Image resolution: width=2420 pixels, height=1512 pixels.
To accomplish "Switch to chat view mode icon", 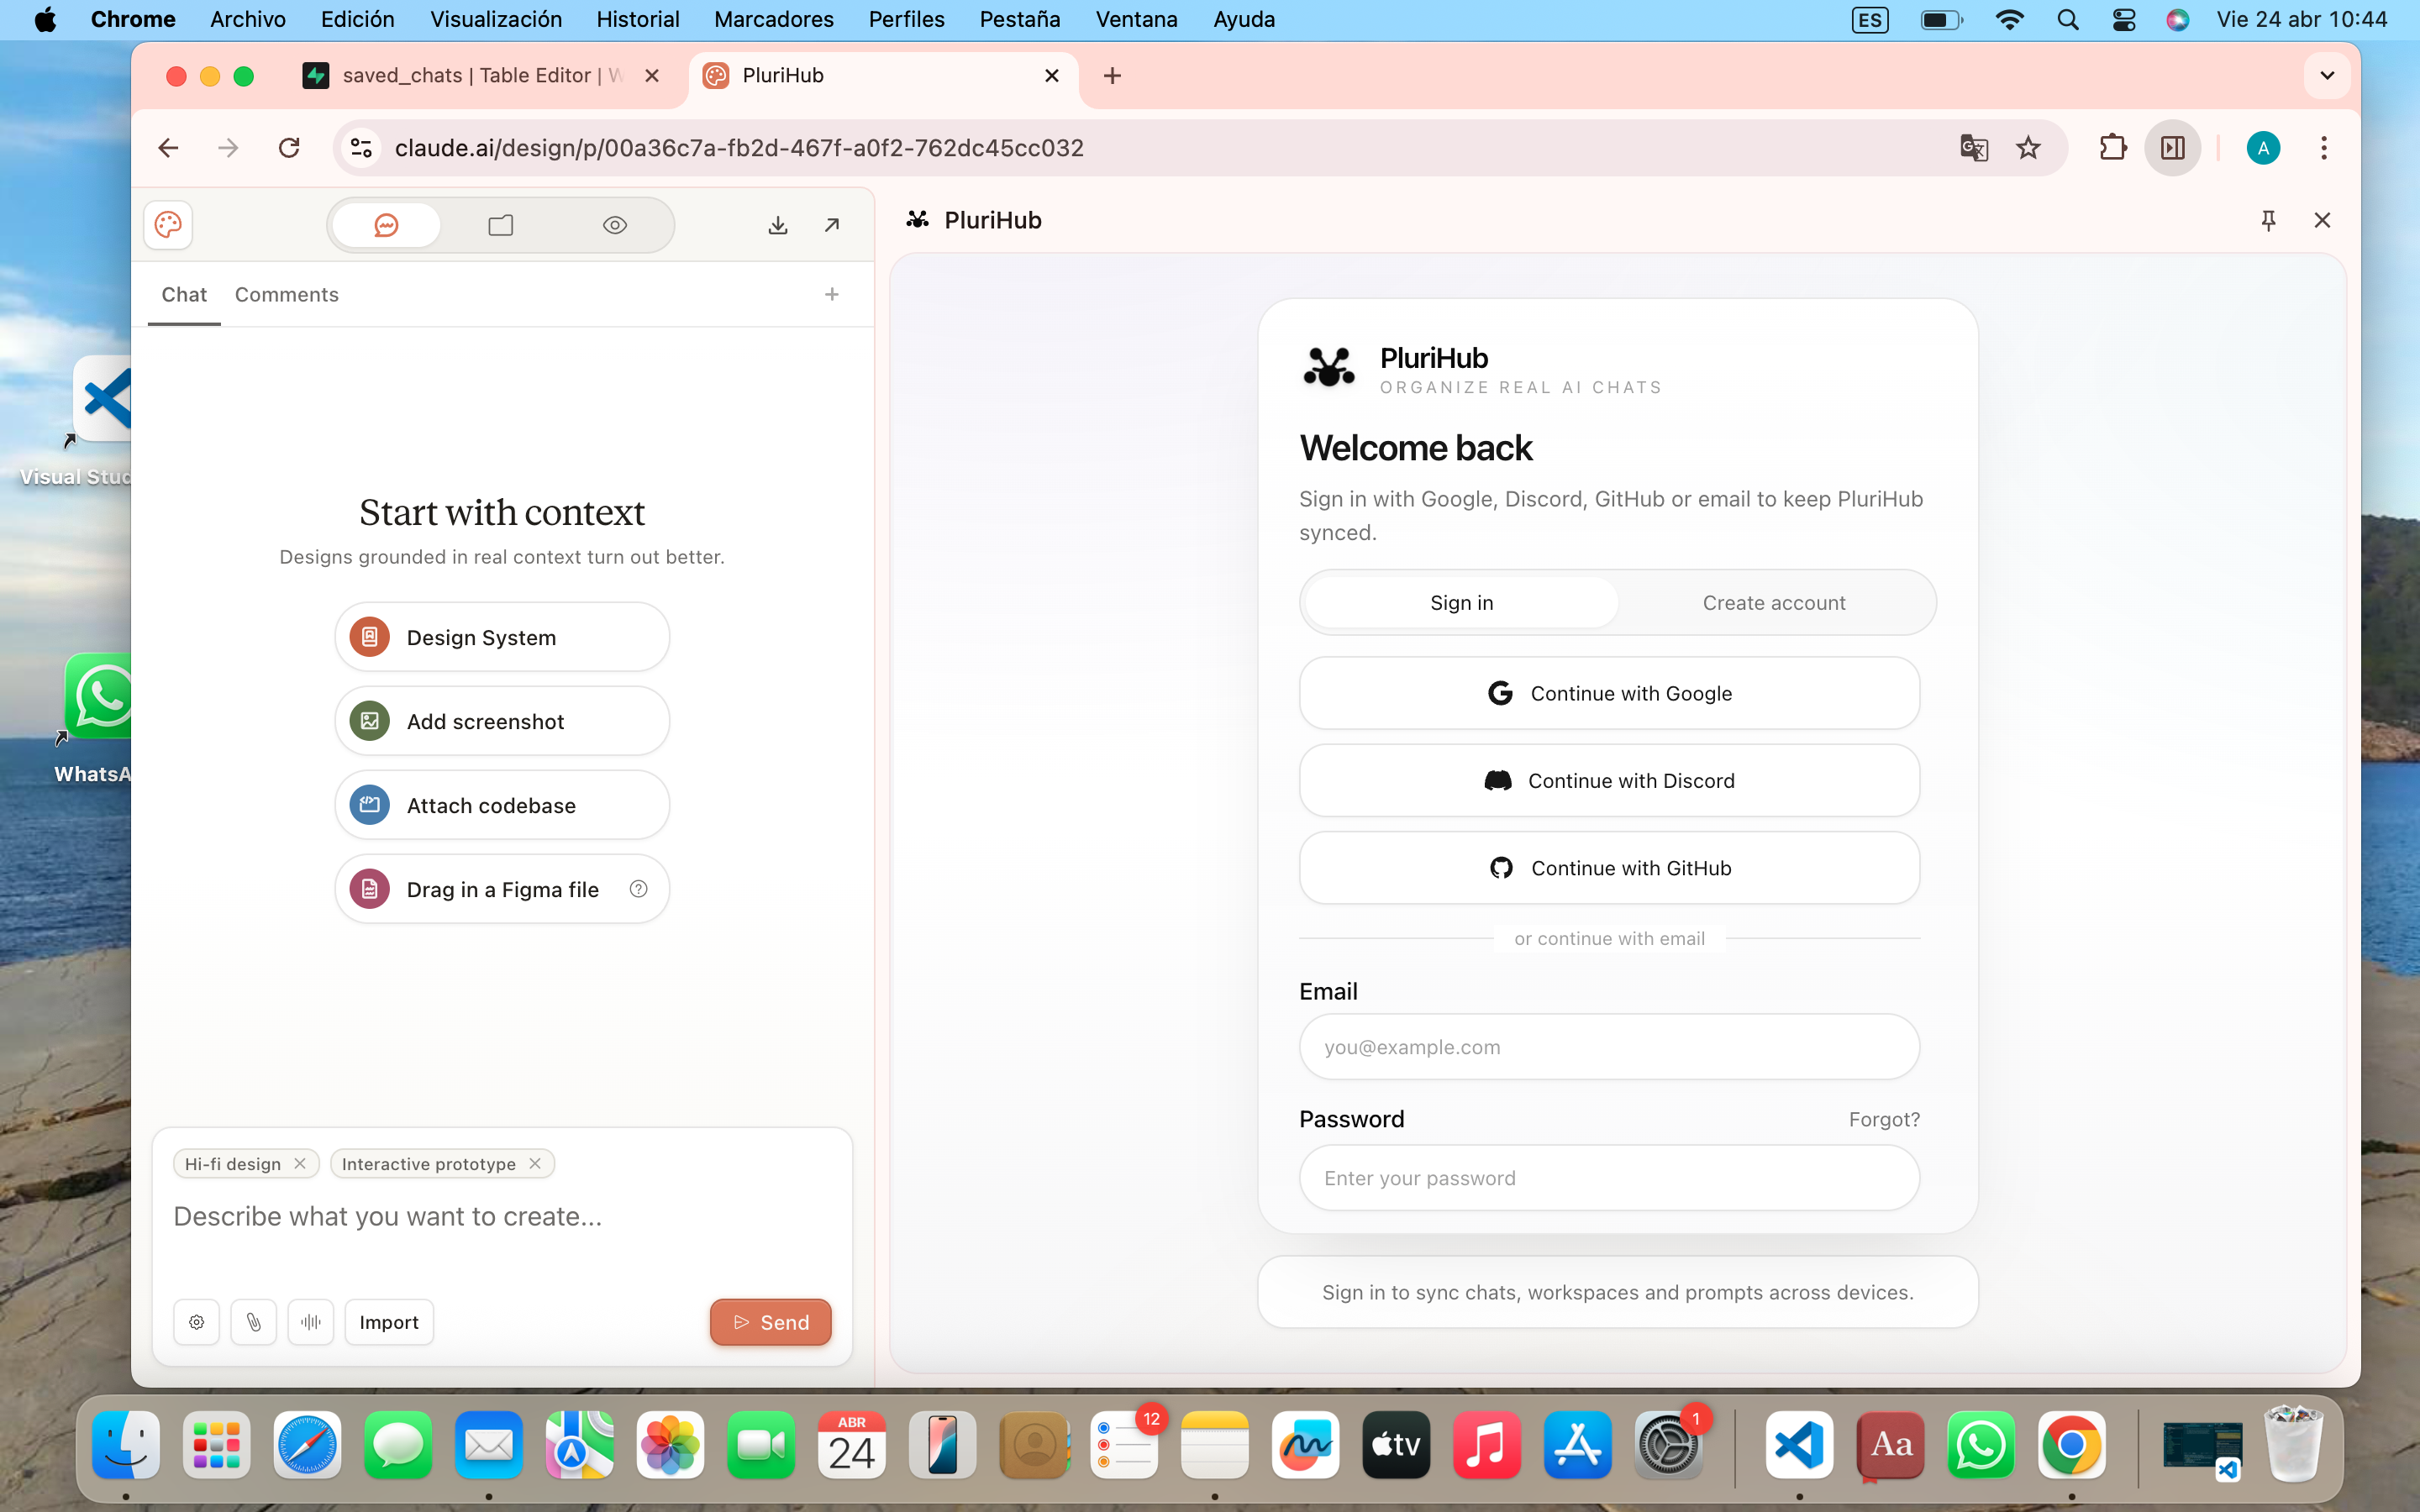I will coord(386,225).
